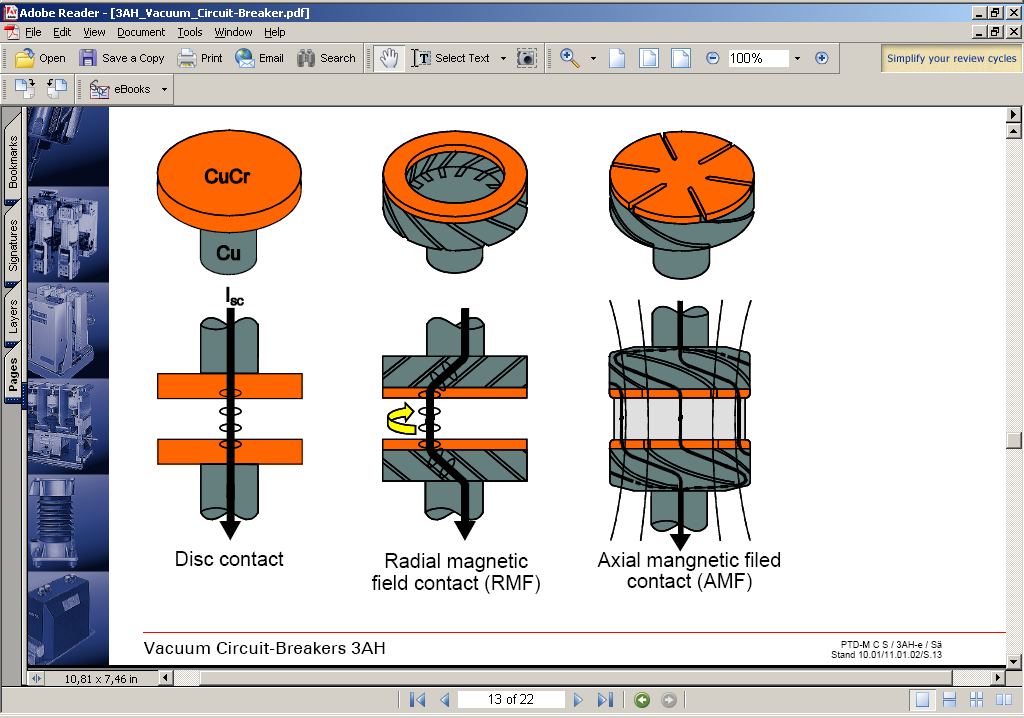
Task: Minimize the Adobe Reader window
Action: click(979, 12)
